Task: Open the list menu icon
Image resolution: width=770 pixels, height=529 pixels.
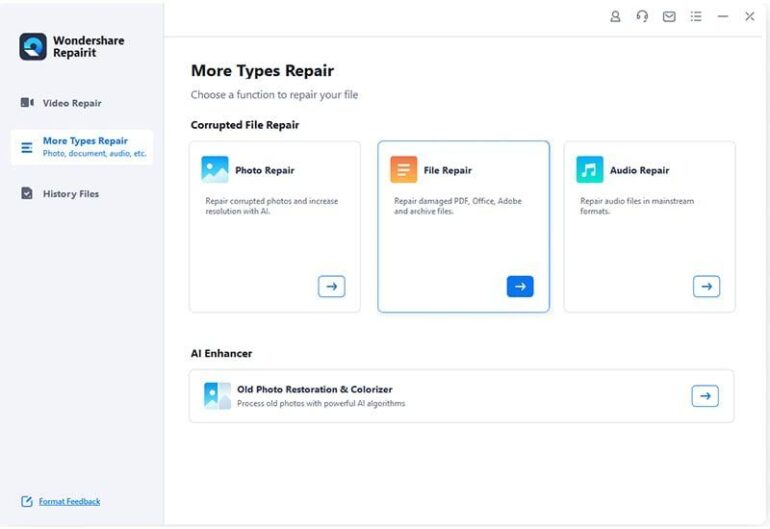Action: click(695, 17)
